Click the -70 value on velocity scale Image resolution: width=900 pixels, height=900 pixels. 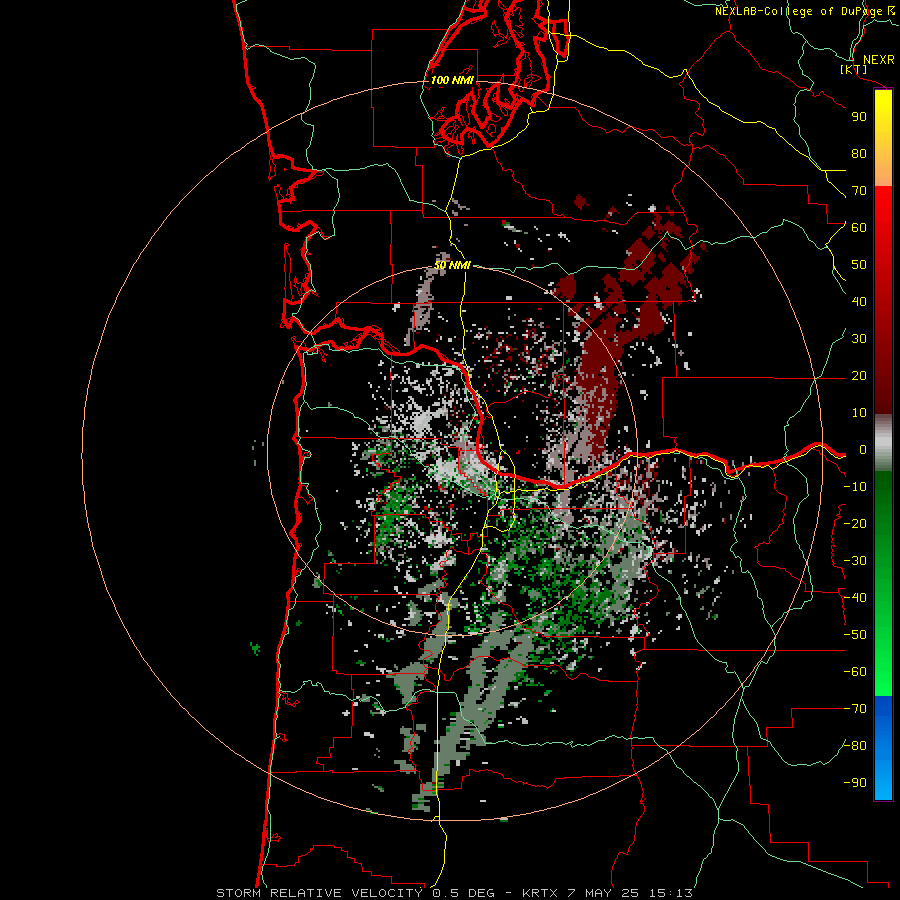click(x=855, y=709)
